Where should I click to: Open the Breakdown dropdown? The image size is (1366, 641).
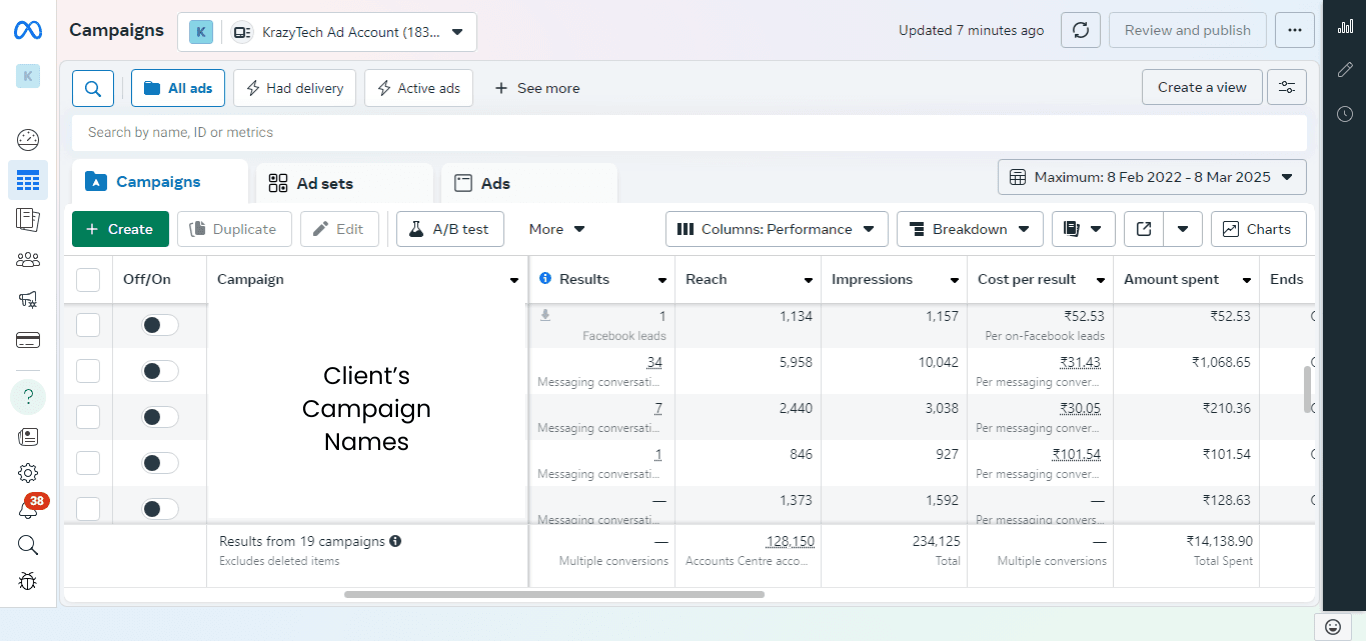tap(969, 229)
